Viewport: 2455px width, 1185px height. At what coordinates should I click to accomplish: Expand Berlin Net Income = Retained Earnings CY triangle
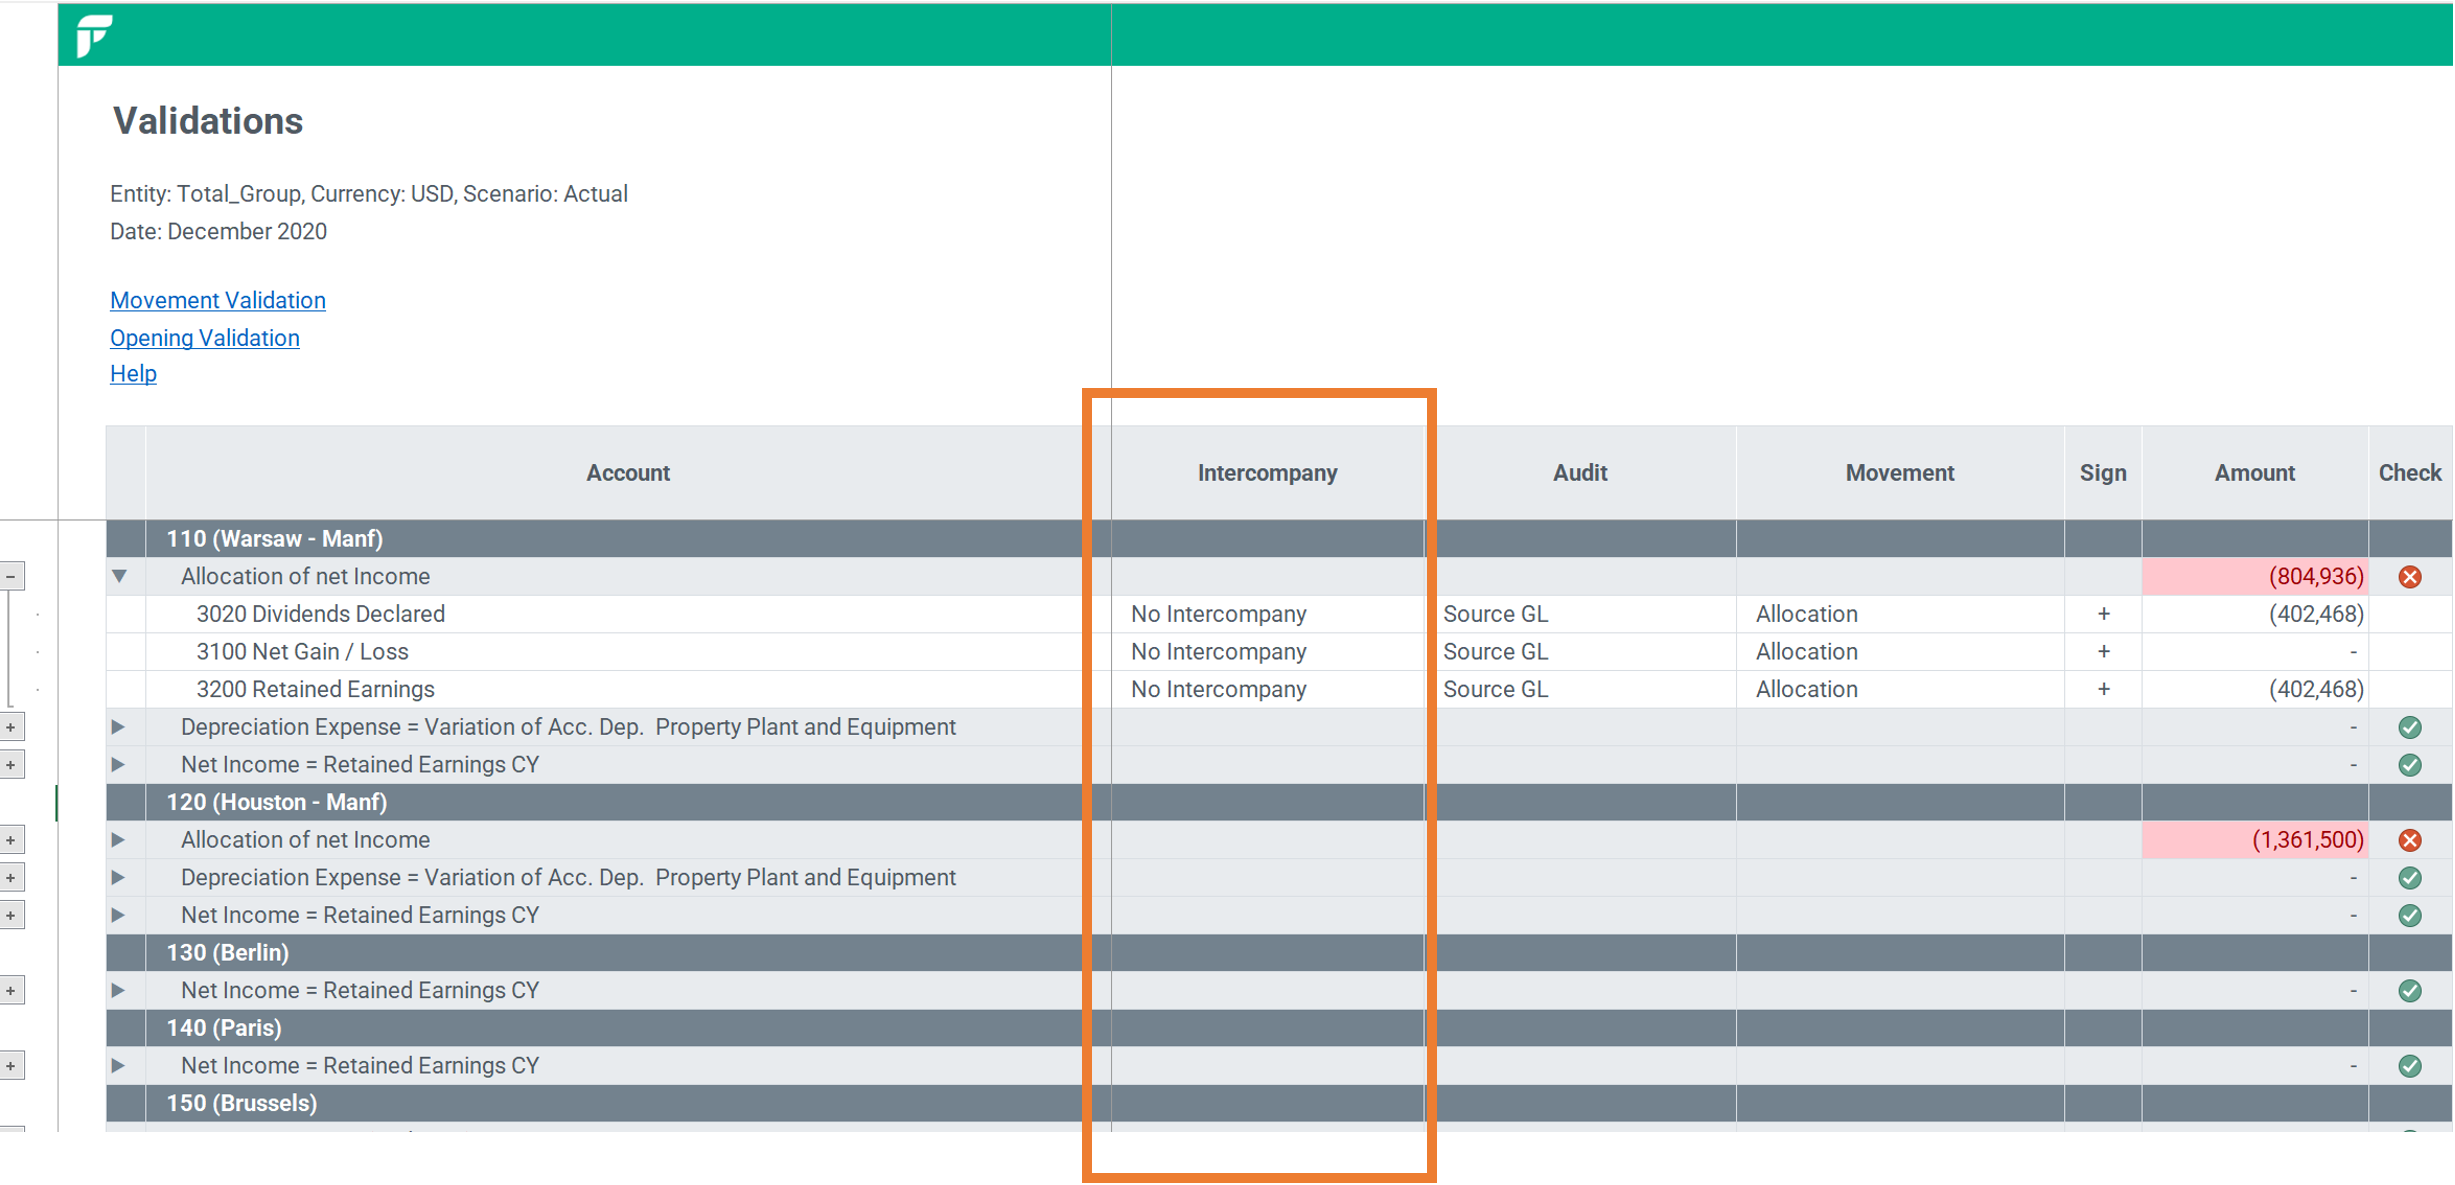coord(118,990)
